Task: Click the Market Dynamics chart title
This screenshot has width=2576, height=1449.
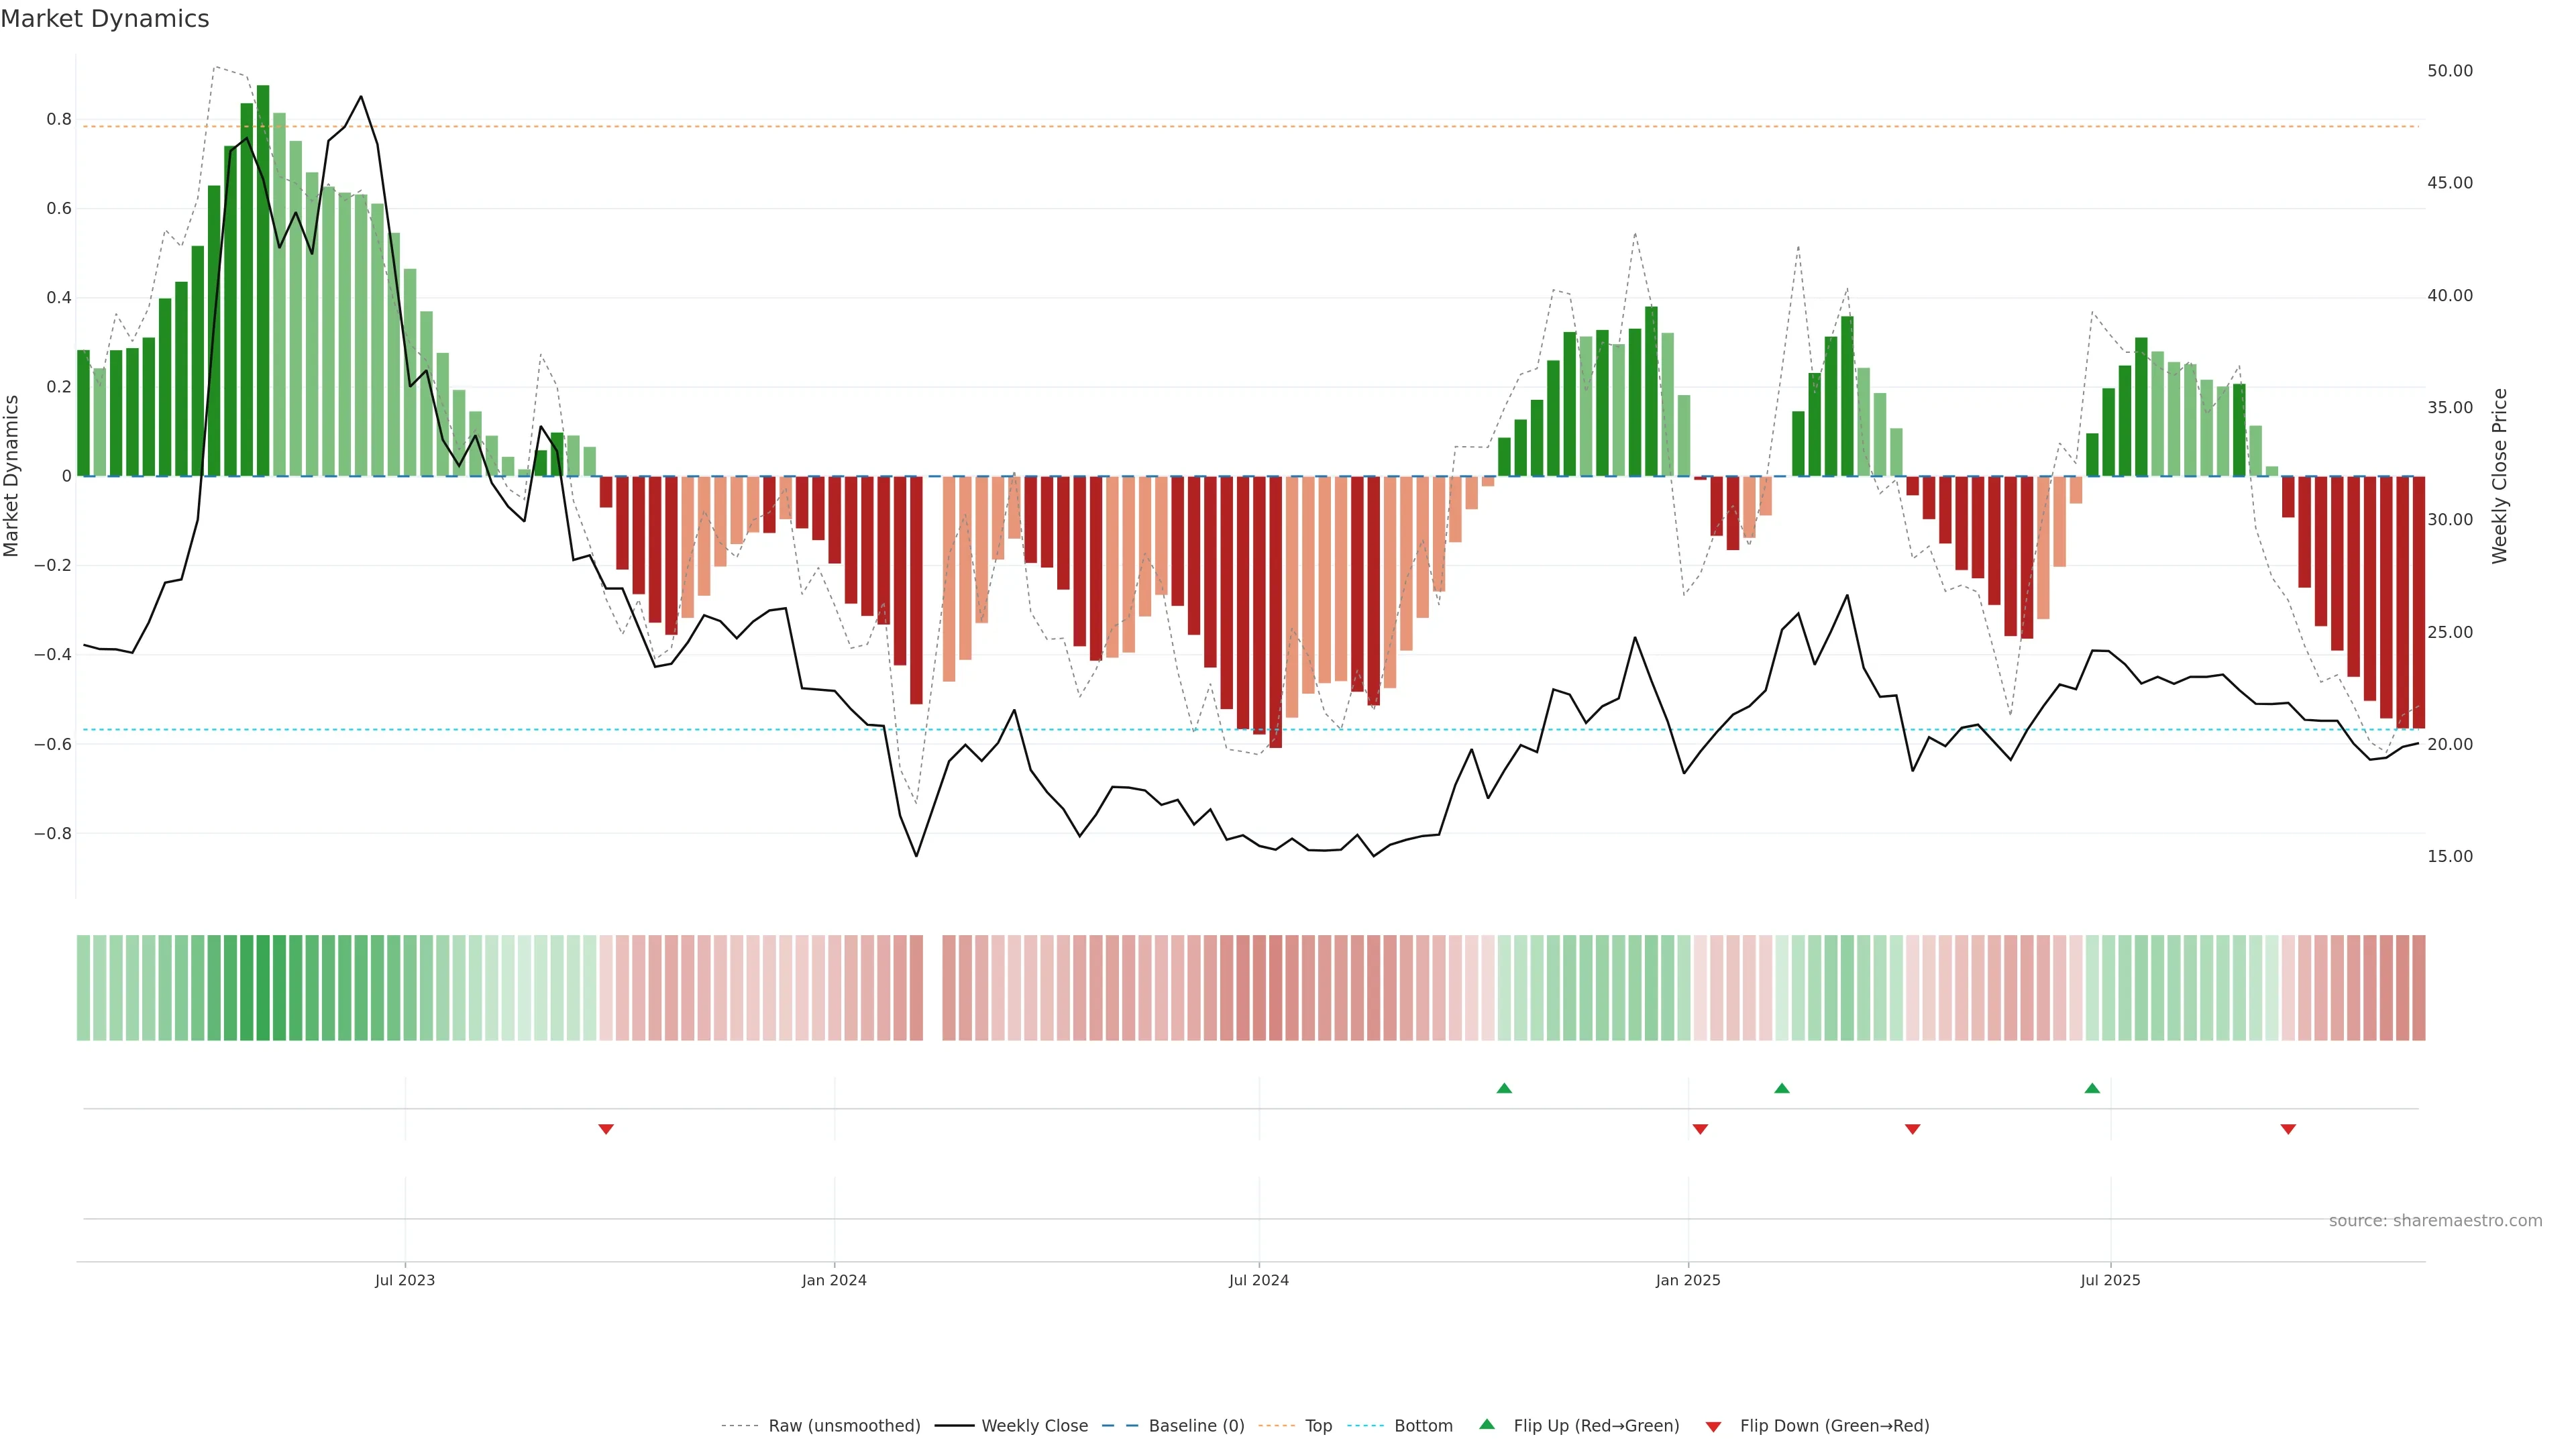Action: pyautogui.click(x=105, y=19)
